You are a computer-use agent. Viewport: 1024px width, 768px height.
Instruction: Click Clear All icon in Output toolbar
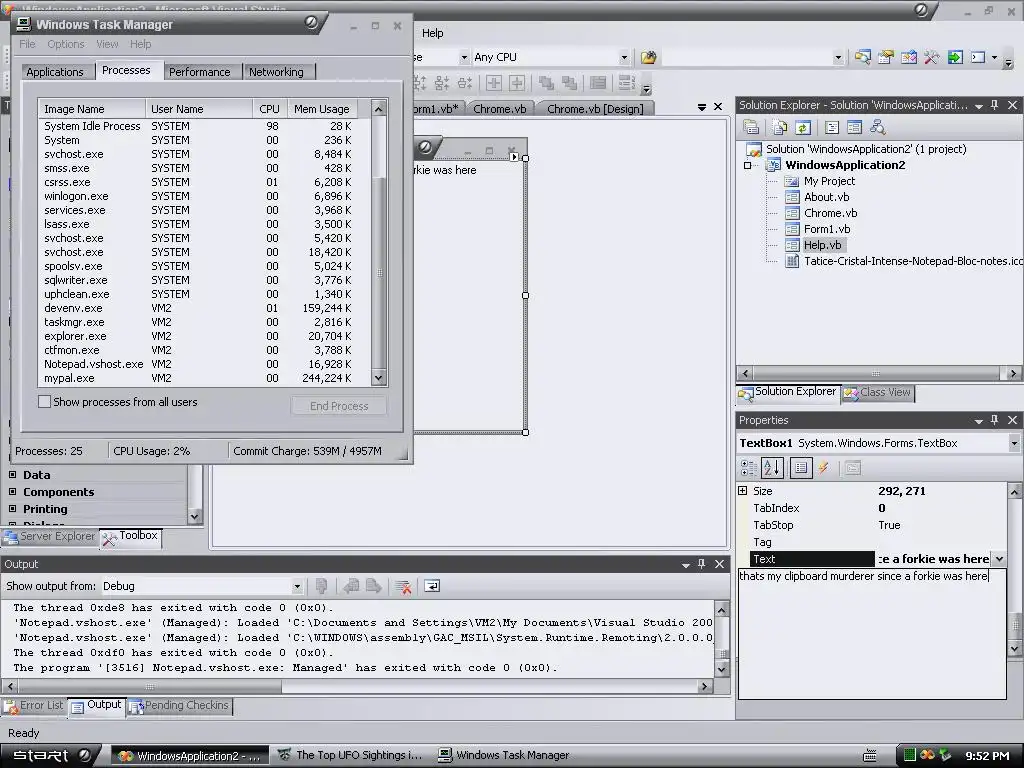pyautogui.click(x=403, y=586)
